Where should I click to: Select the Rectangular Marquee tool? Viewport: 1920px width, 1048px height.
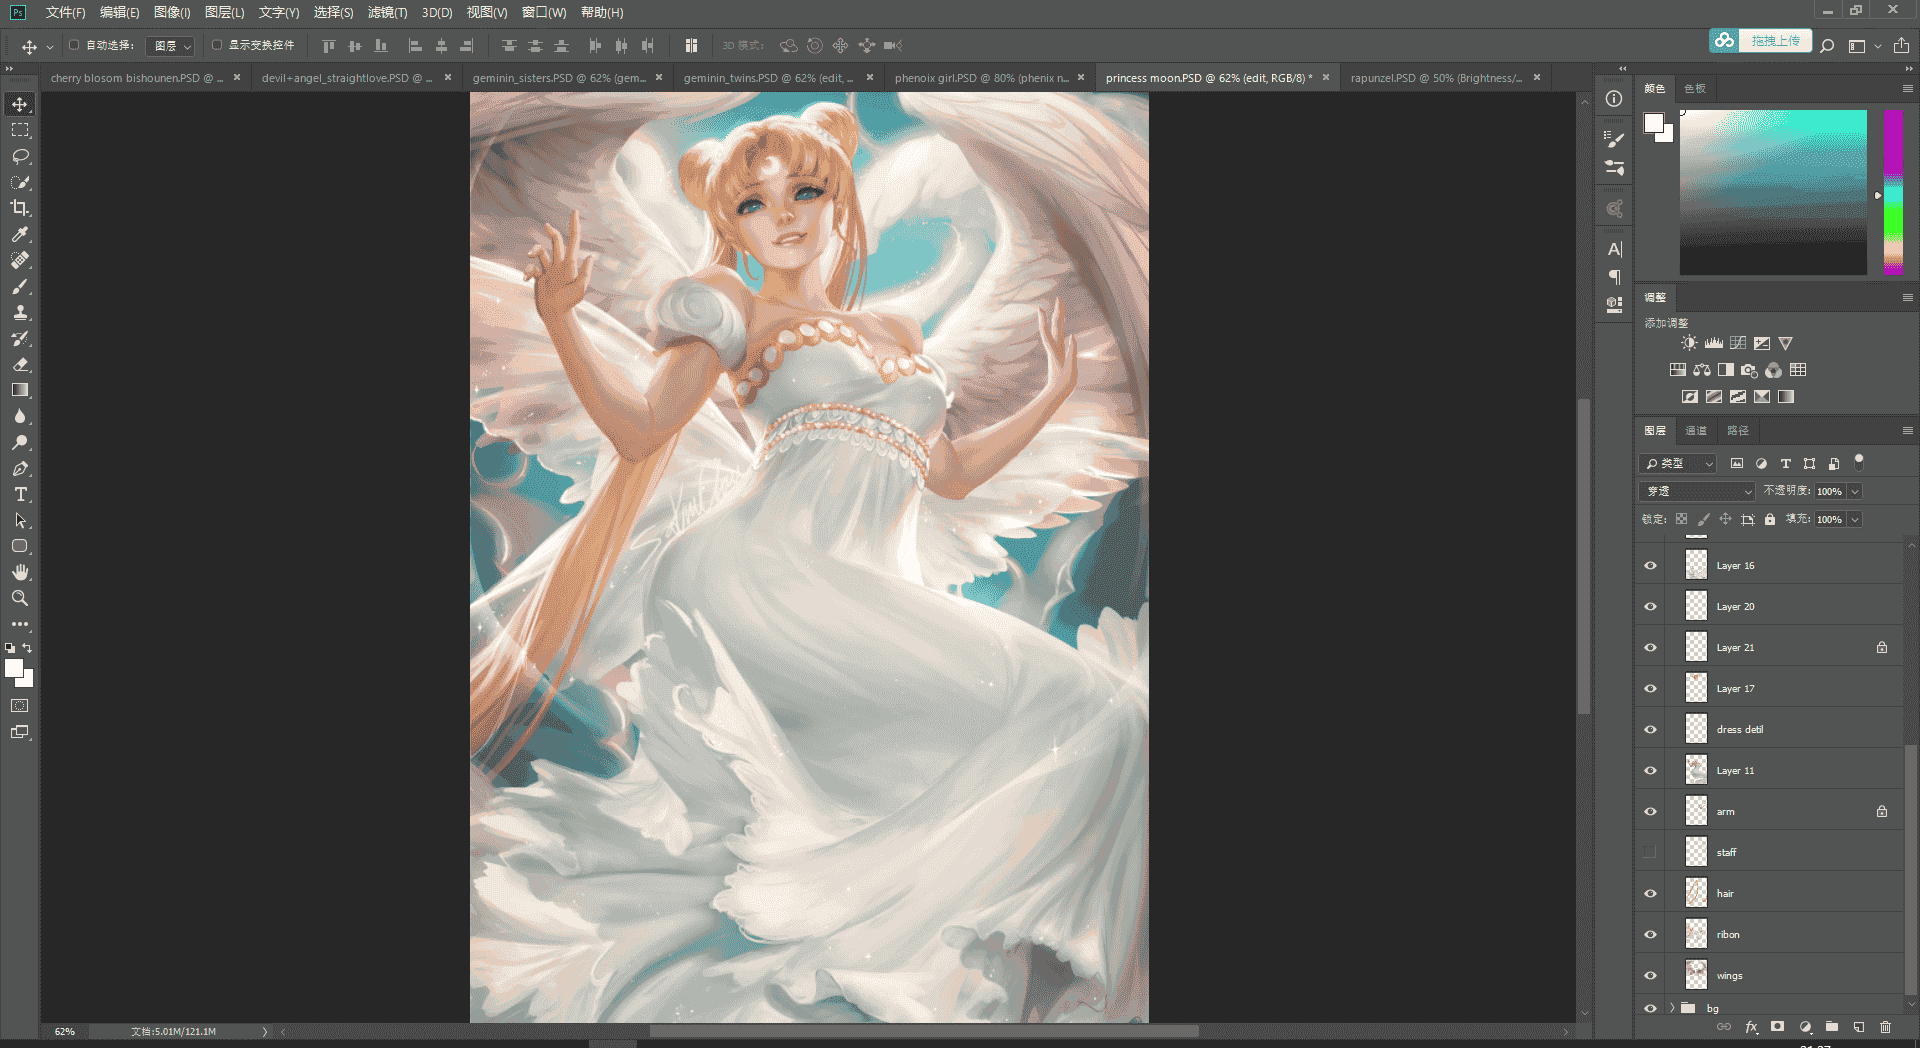[20, 130]
